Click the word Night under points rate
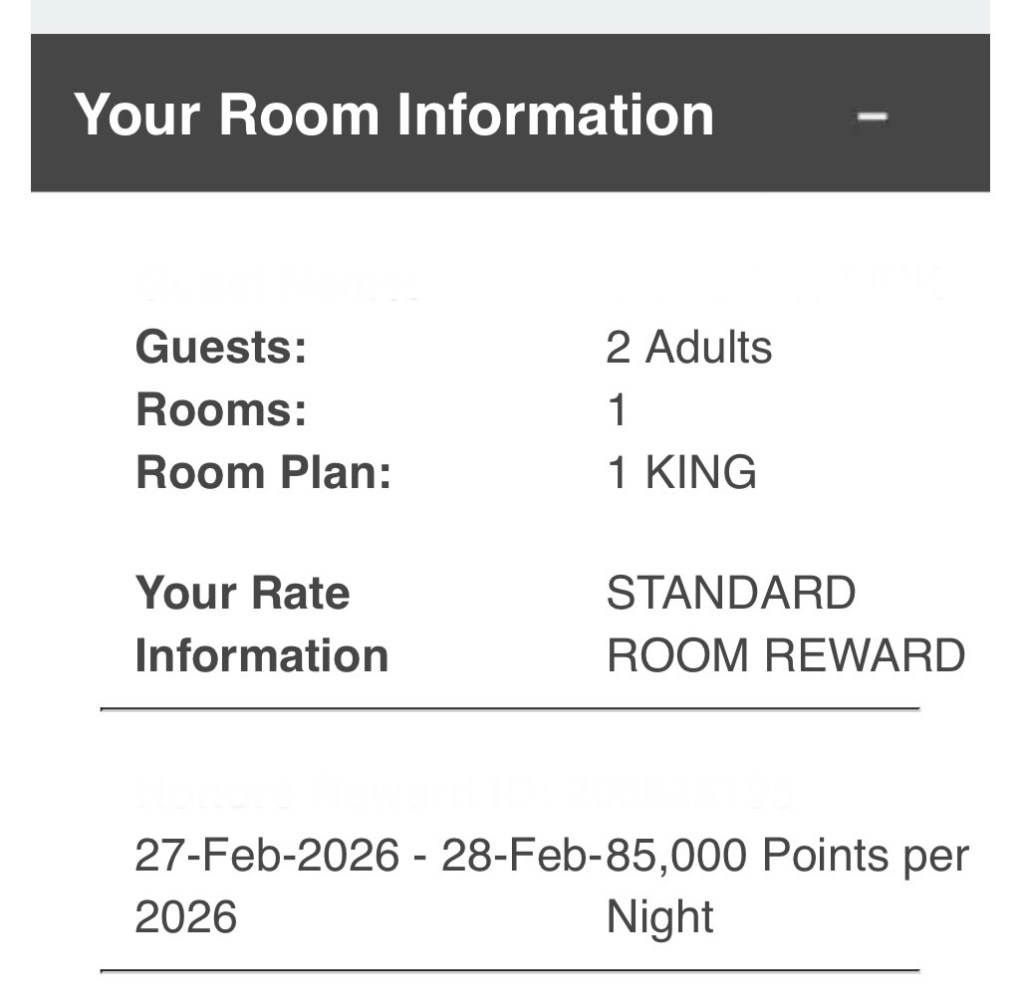1024x1006 pixels. (x=660, y=918)
